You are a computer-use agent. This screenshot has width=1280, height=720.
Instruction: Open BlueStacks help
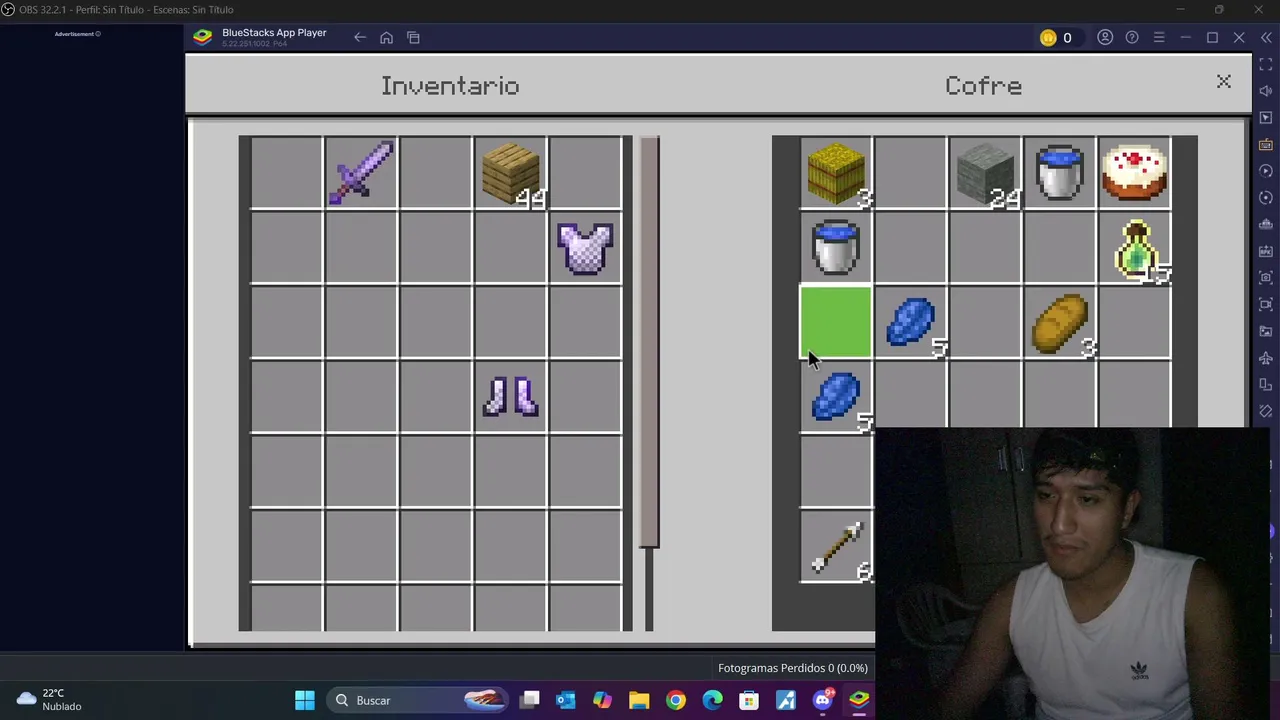point(1132,38)
